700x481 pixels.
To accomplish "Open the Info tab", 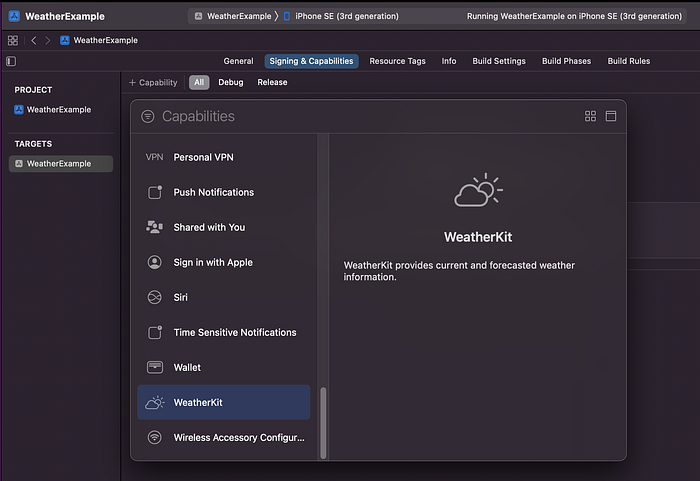I will (449, 61).
